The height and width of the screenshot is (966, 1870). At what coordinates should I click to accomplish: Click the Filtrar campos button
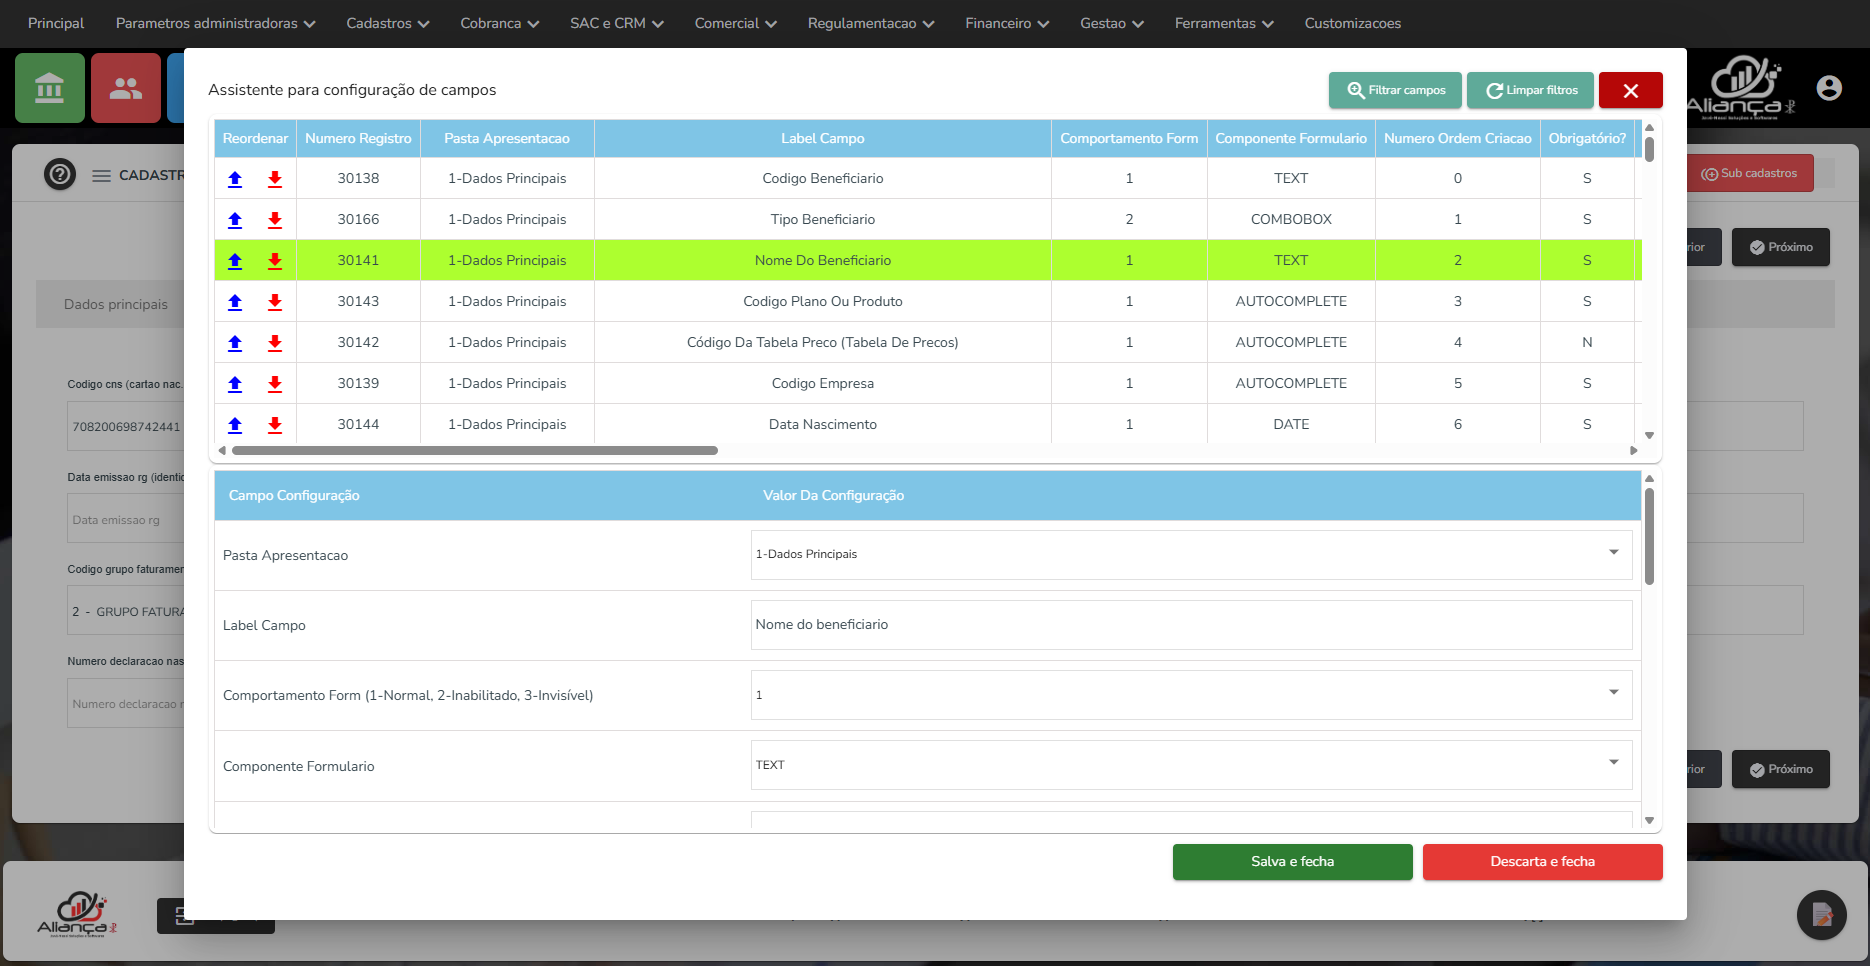[1395, 90]
